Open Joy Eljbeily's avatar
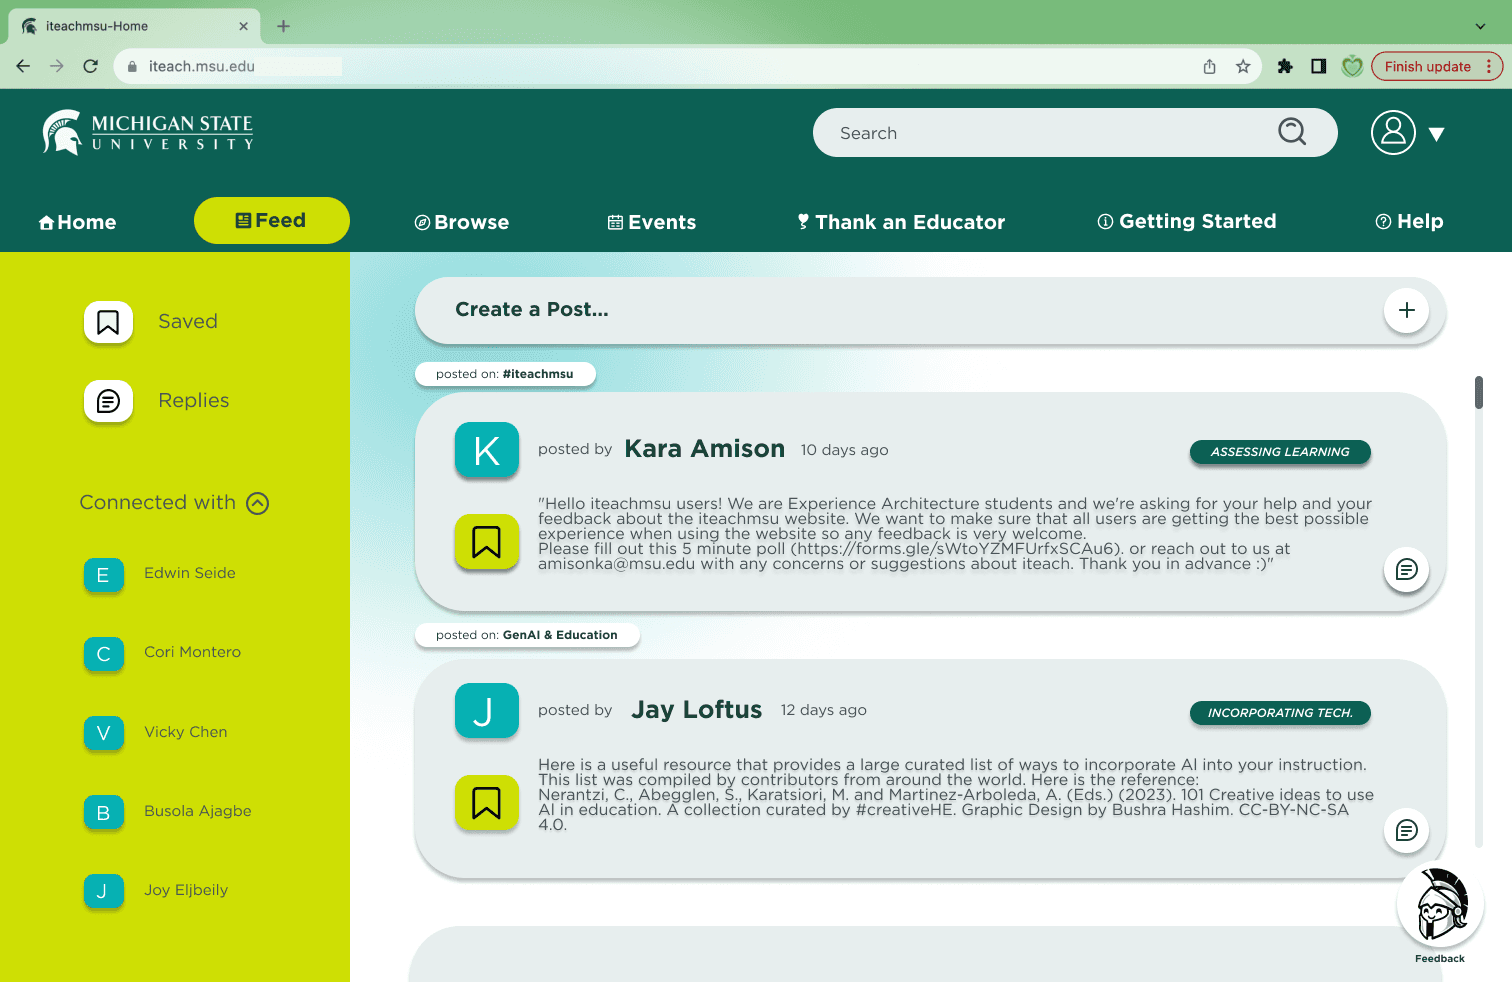The image size is (1512, 982). pyautogui.click(x=103, y=891)
